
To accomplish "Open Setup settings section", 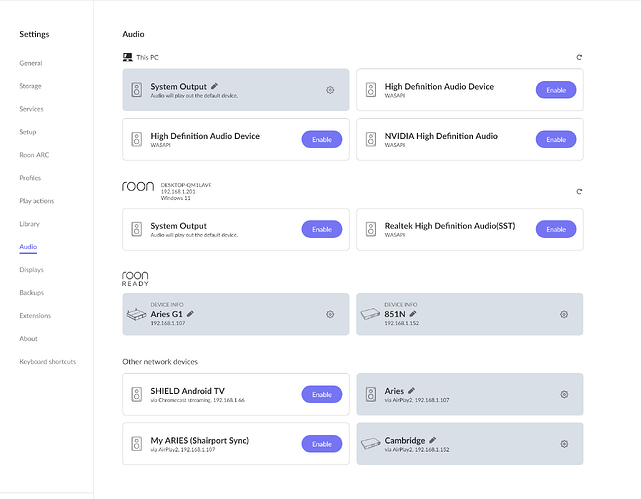I will point(28,132).
